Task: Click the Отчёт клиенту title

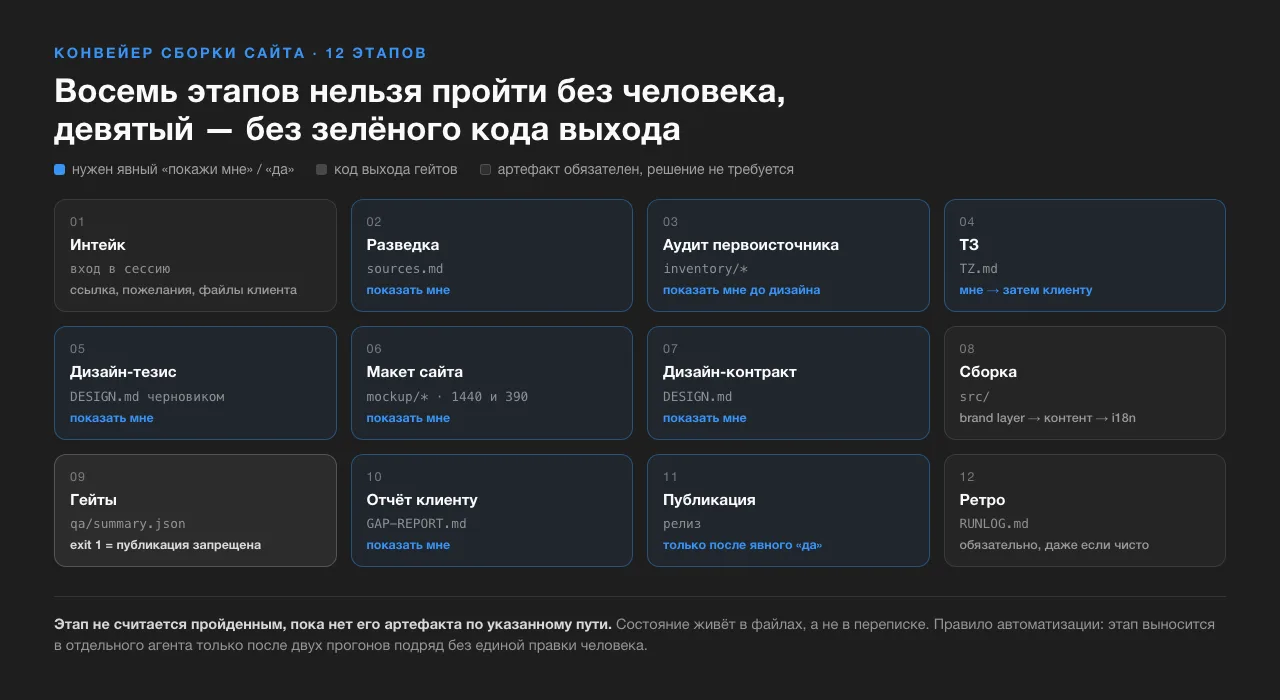Action: pos(422,500)
